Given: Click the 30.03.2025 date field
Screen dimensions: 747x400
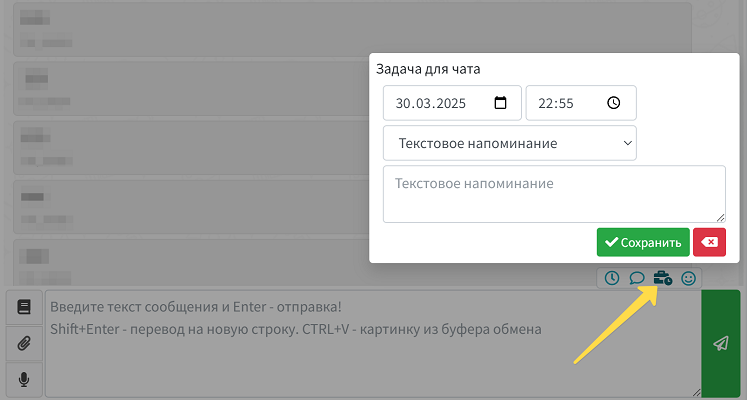Looking at the screenshot, I should pyautogui.click(x=452, y=103).
